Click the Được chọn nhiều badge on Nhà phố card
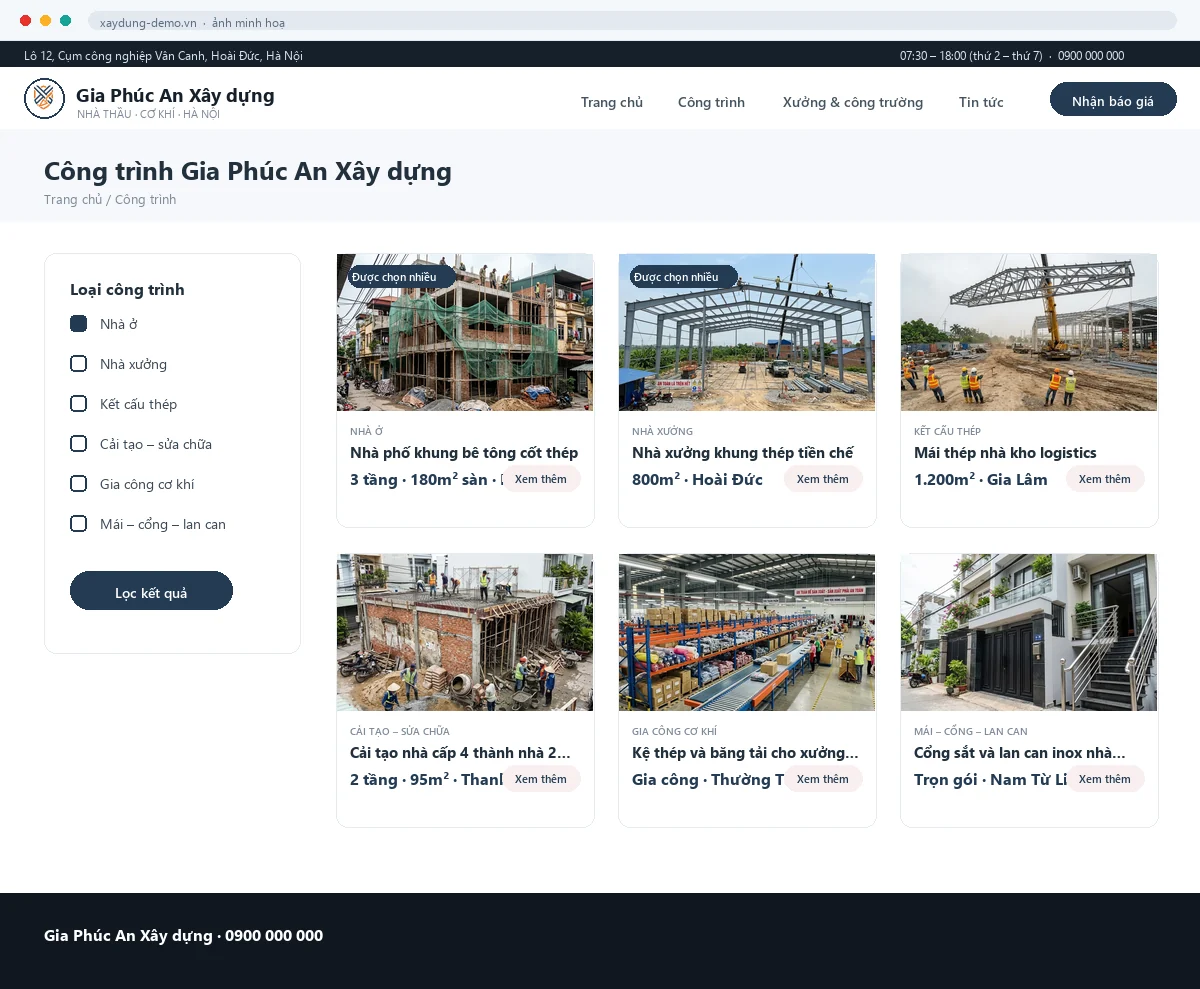 pyautogui.click(x=402, y=277)
